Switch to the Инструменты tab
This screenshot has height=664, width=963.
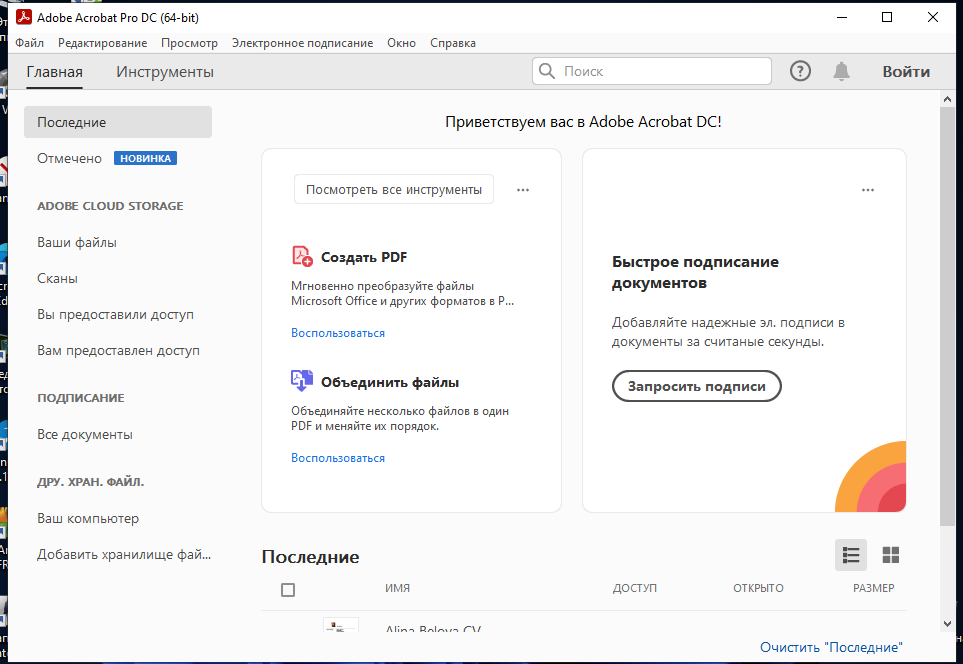pyautogui.click(x=165, y=72)
